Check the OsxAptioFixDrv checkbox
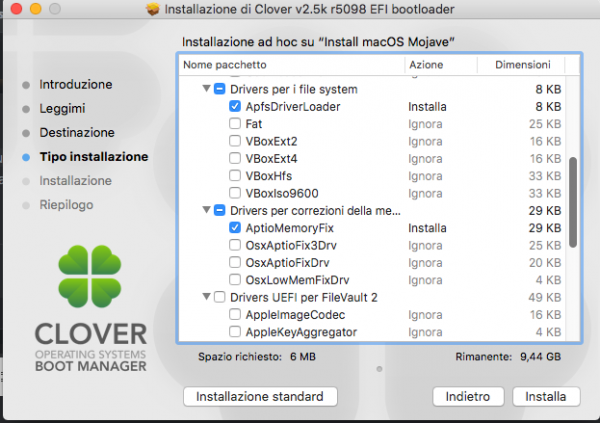The height and width of the screenshot is (423, 600). click(x=235, y=262)
